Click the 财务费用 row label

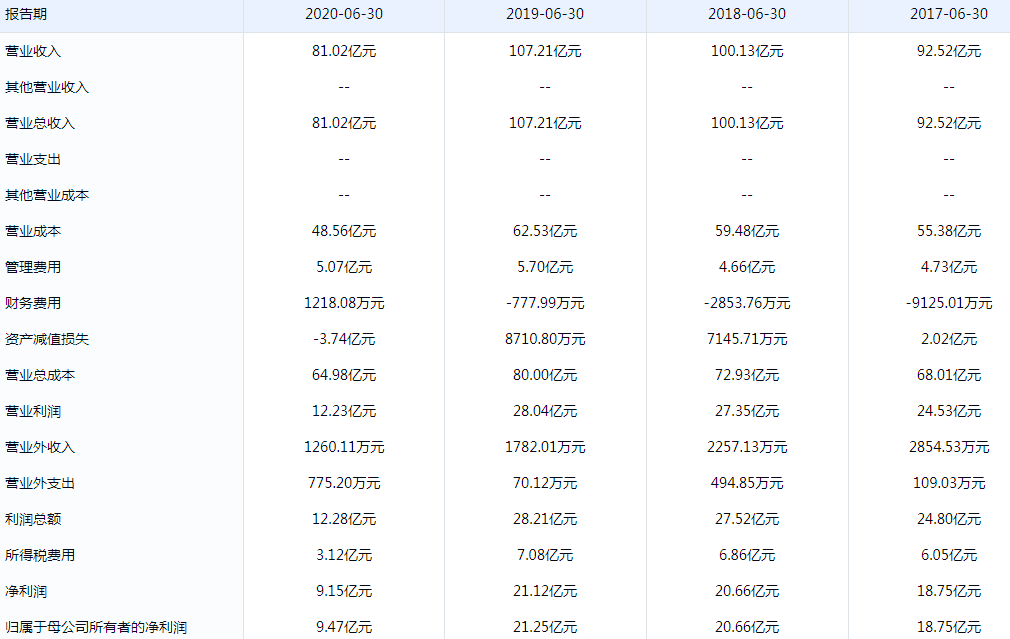(x=33, y=303)
